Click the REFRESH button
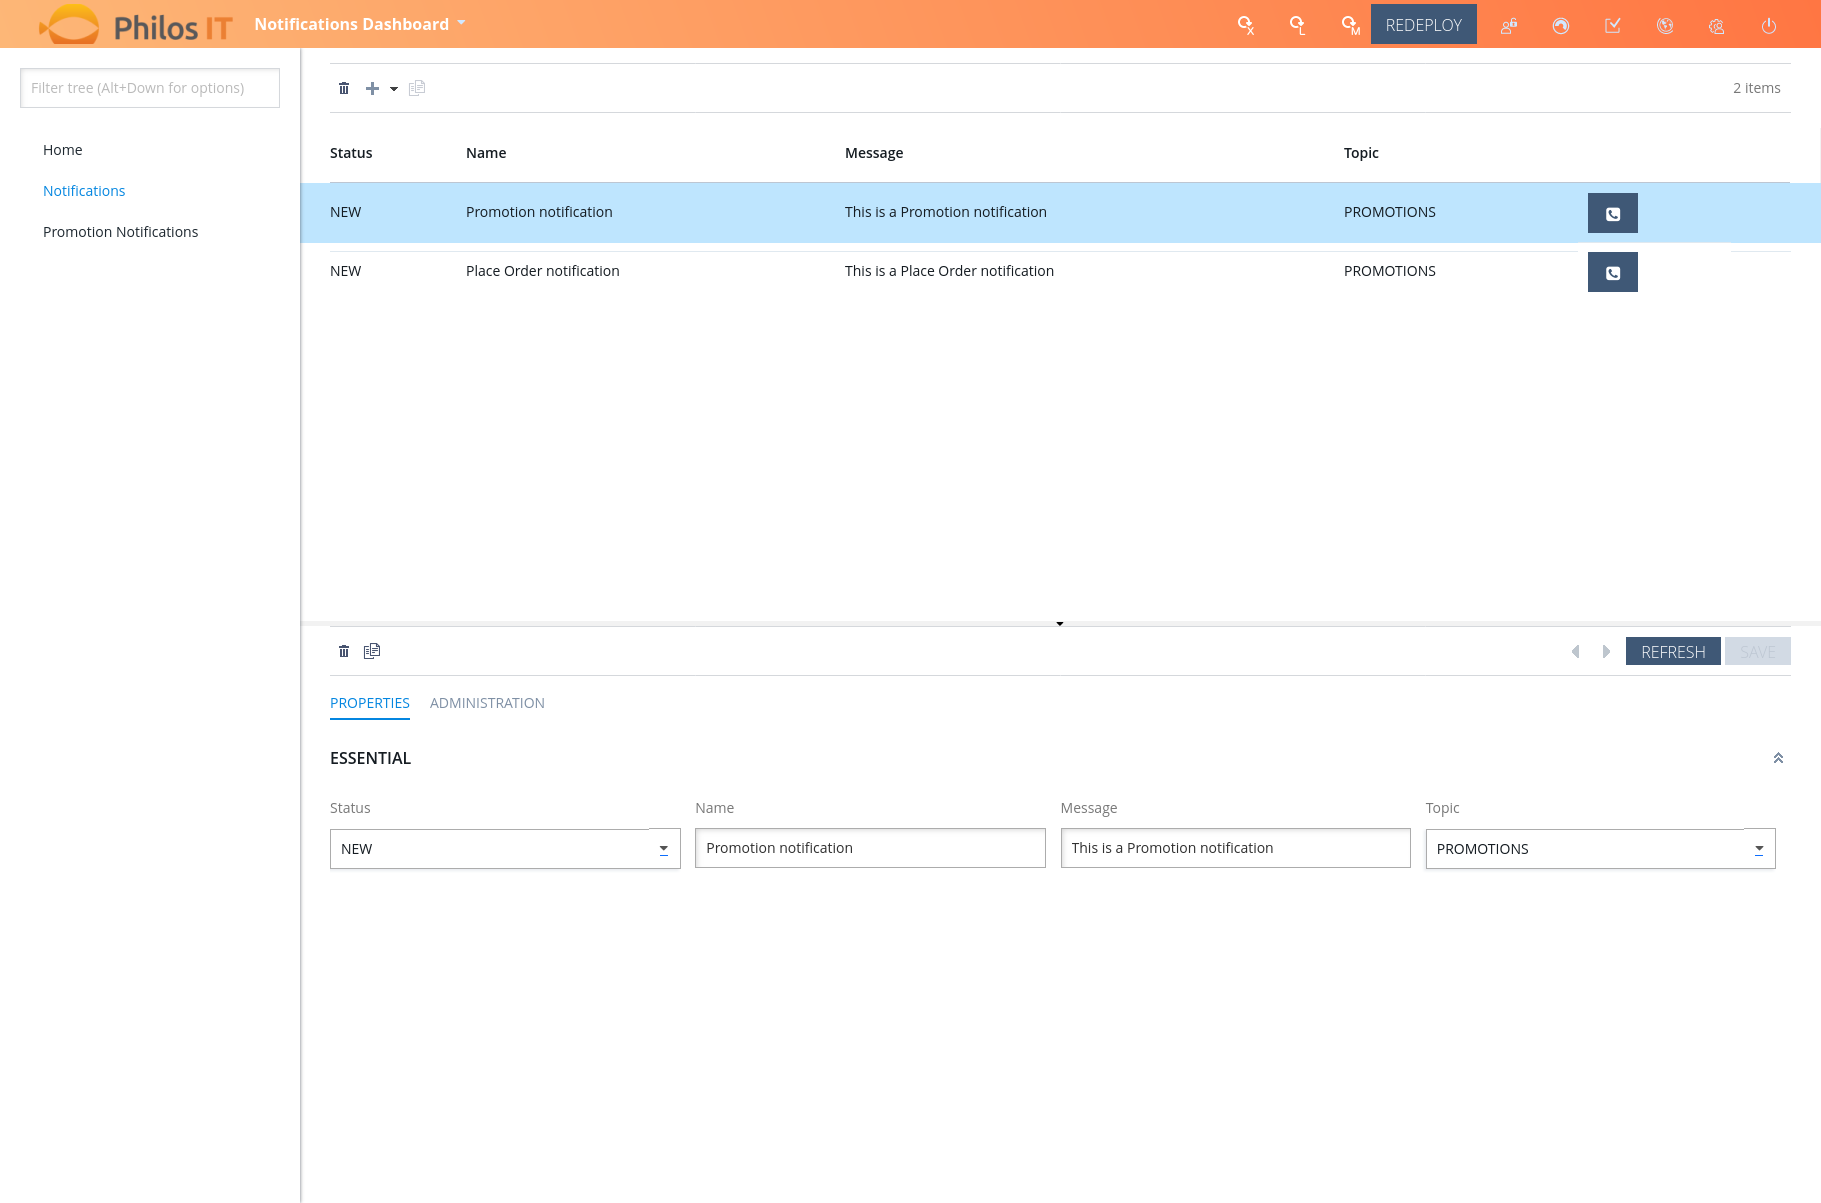Screen dimensions: 1821x1203 point(1673,652)
